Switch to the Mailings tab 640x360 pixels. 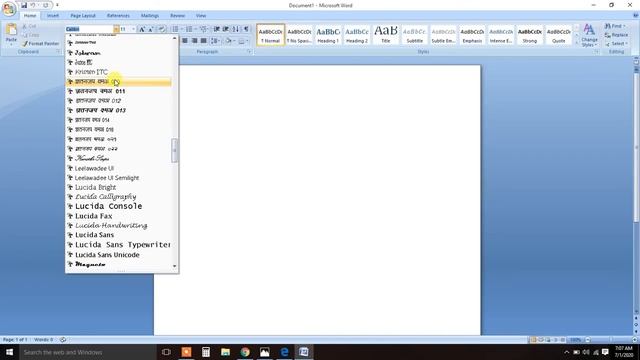click(x=150, y=16)
